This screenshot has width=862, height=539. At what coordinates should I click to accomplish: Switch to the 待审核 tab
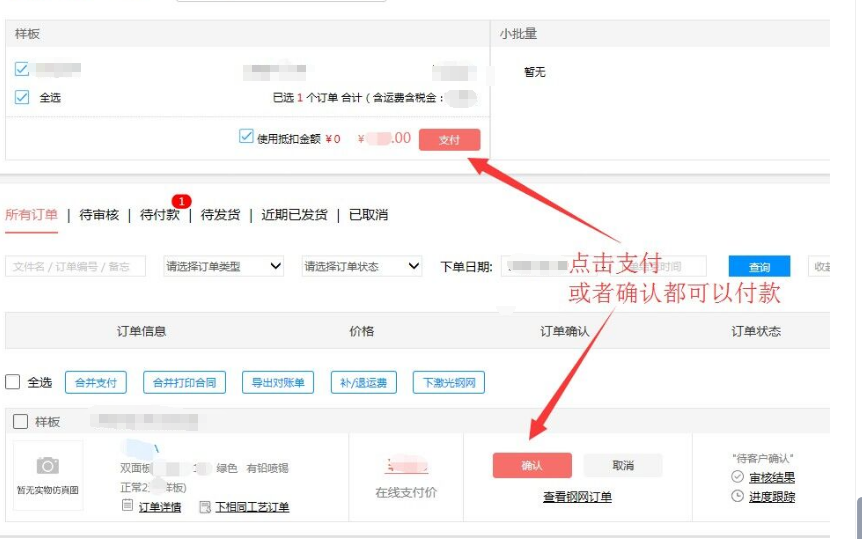(x=99, y=215)
